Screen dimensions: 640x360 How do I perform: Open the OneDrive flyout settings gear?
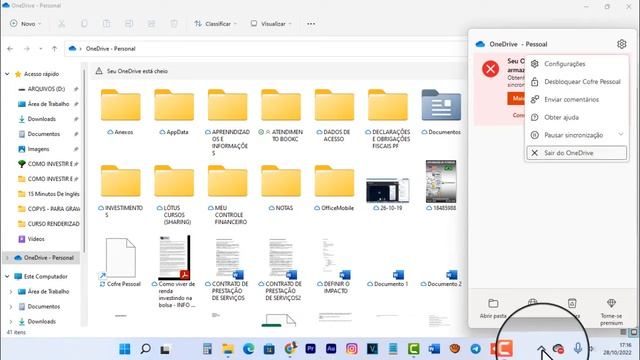(621, 44)
